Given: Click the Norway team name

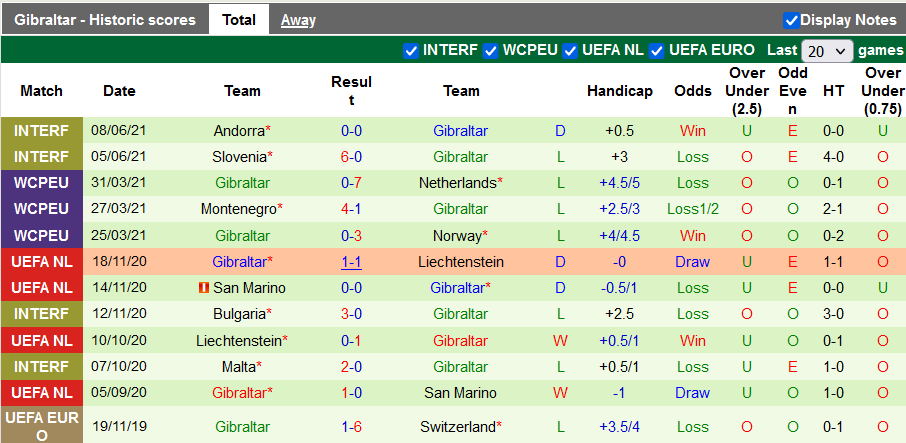Looking at the screenshot, I should (x=458, y=236).
